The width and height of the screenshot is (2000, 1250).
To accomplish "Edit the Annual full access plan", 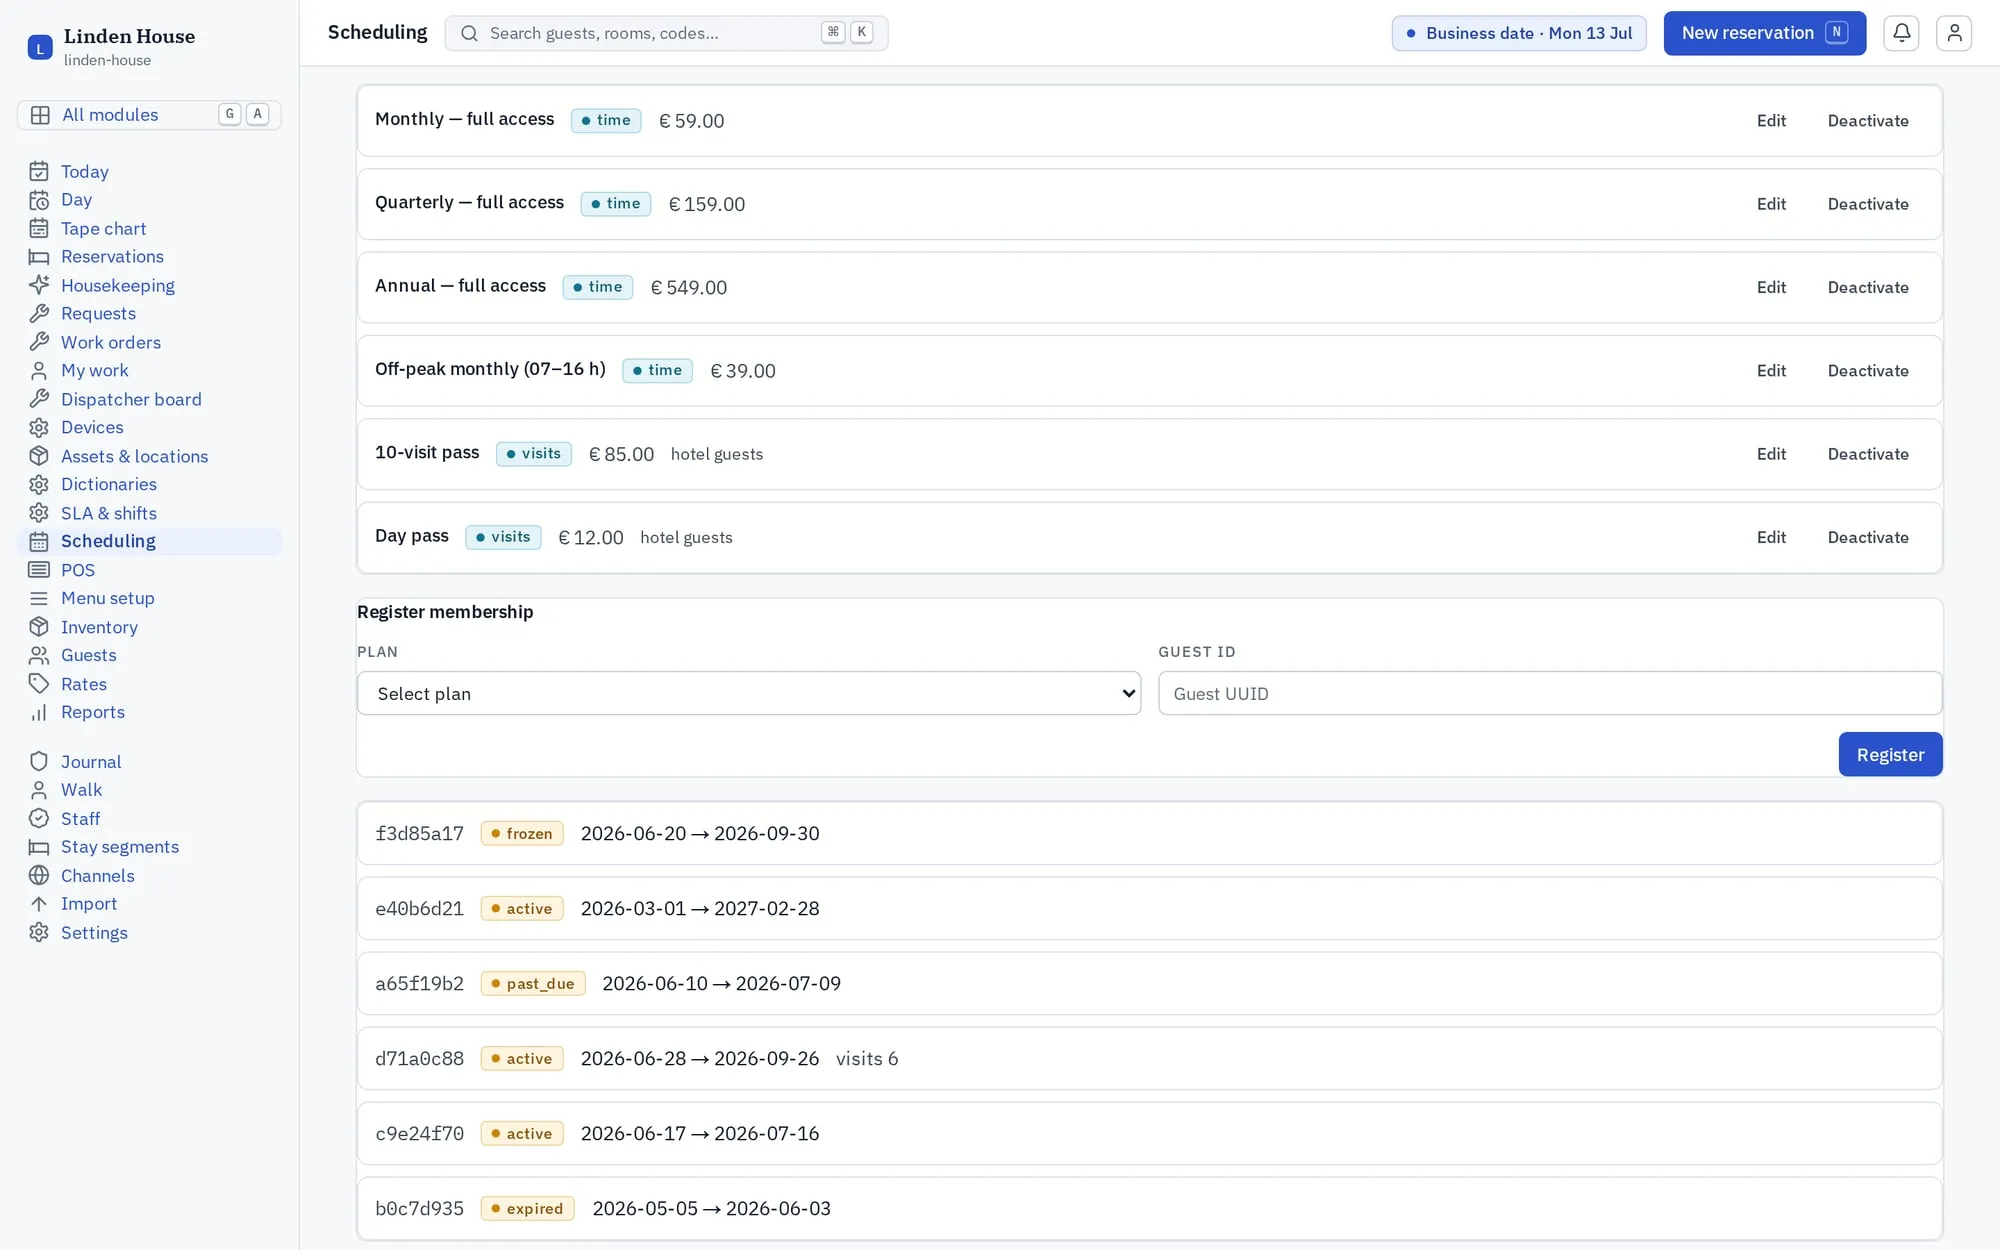I will [x=1771, y=287].
